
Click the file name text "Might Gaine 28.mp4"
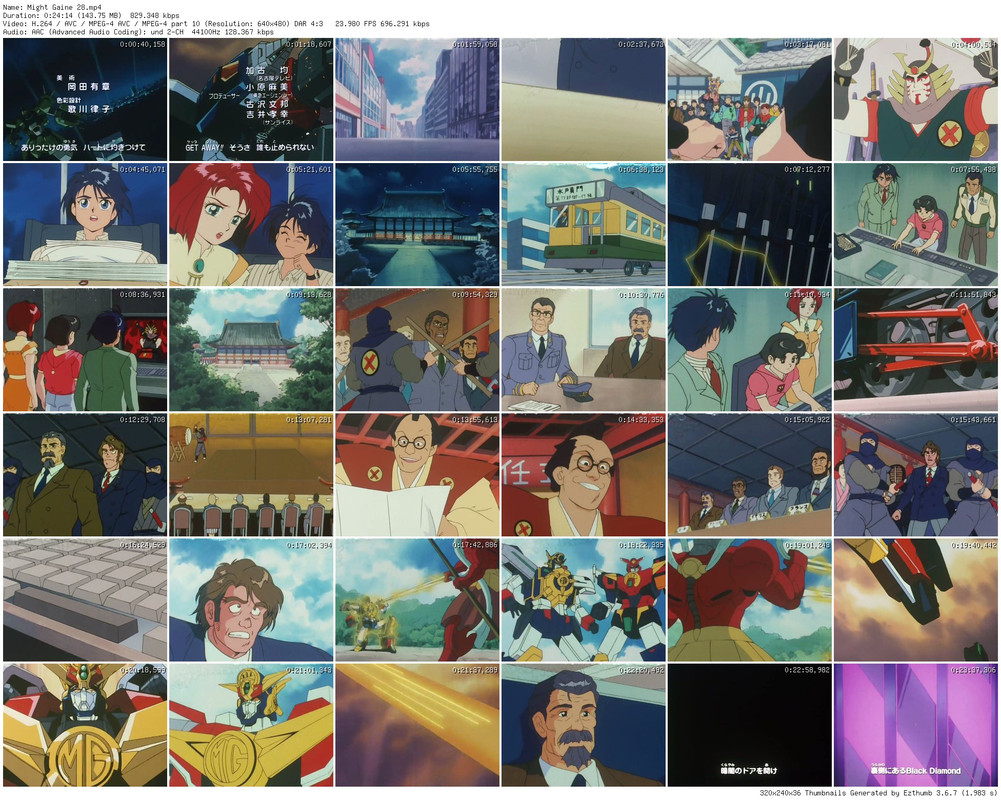coord(64,7)
